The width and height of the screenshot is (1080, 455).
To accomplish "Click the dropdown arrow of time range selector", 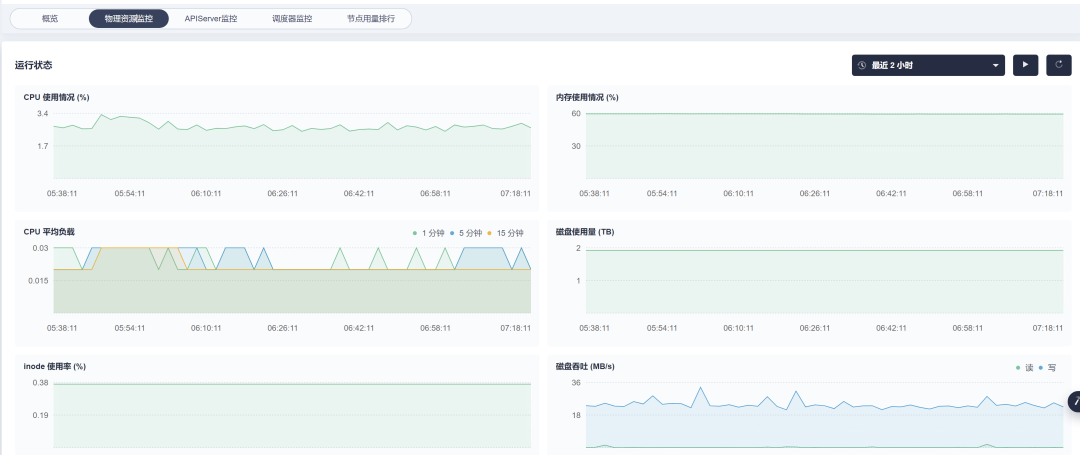I will click(x=995, y=65).
